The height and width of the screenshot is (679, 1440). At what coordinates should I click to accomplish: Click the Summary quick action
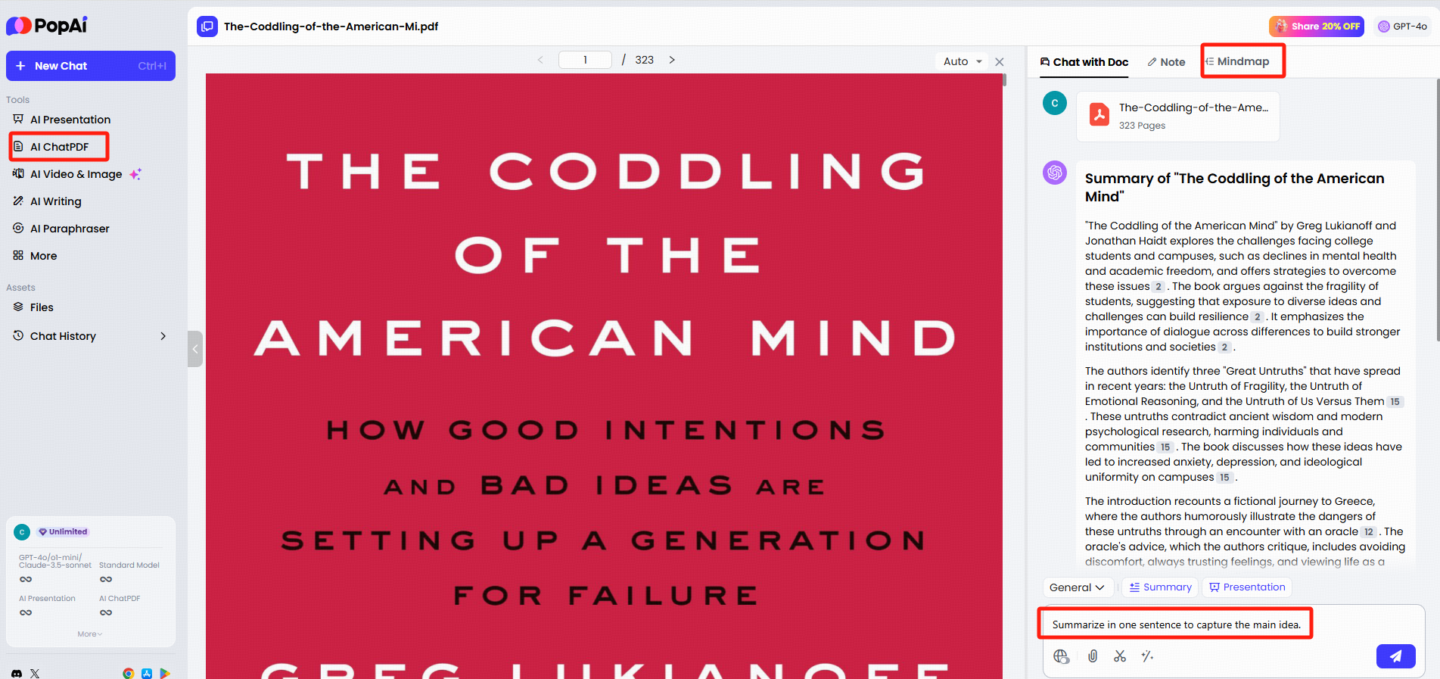click(1160, 587)
